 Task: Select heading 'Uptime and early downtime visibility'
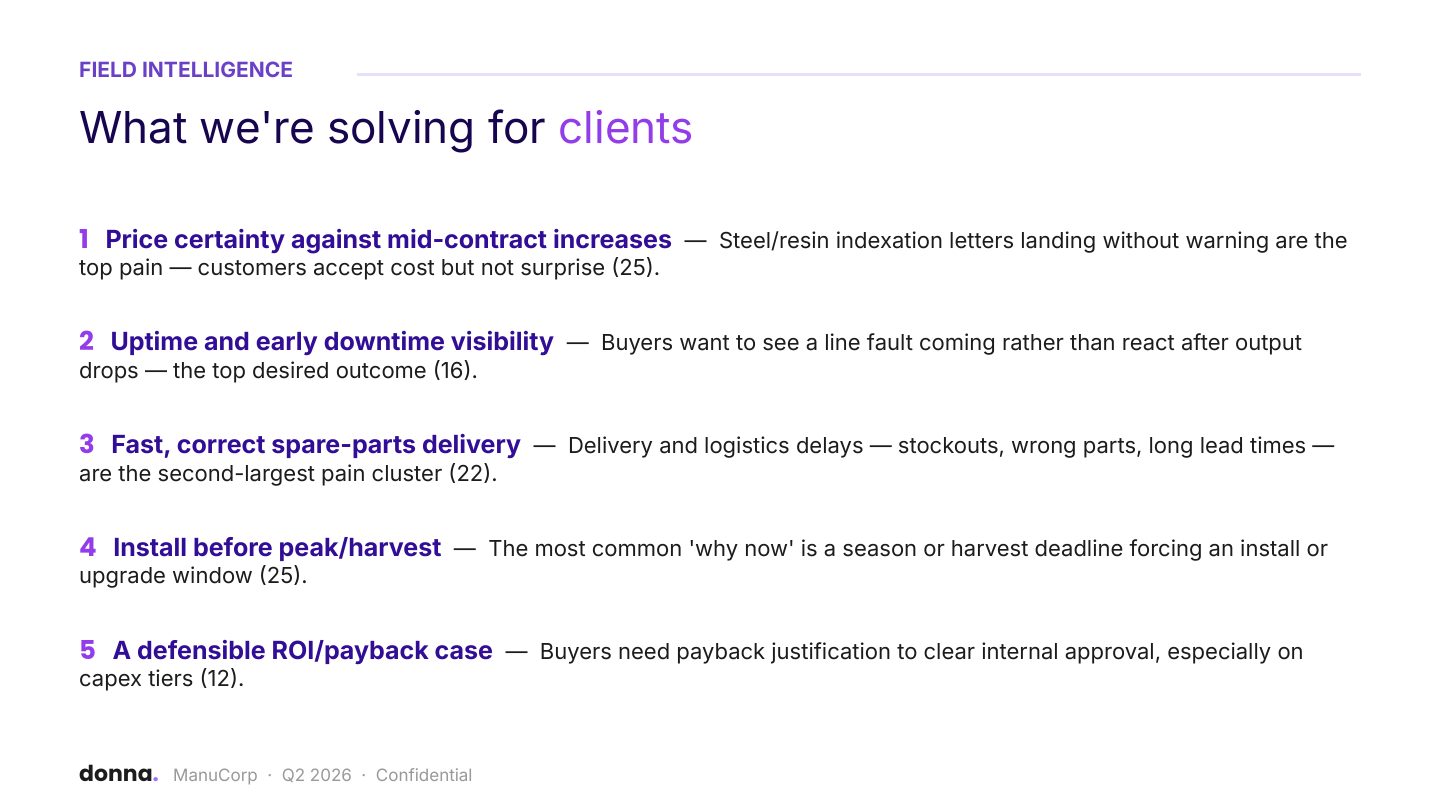pyautogui.click(x=332, y=342)
